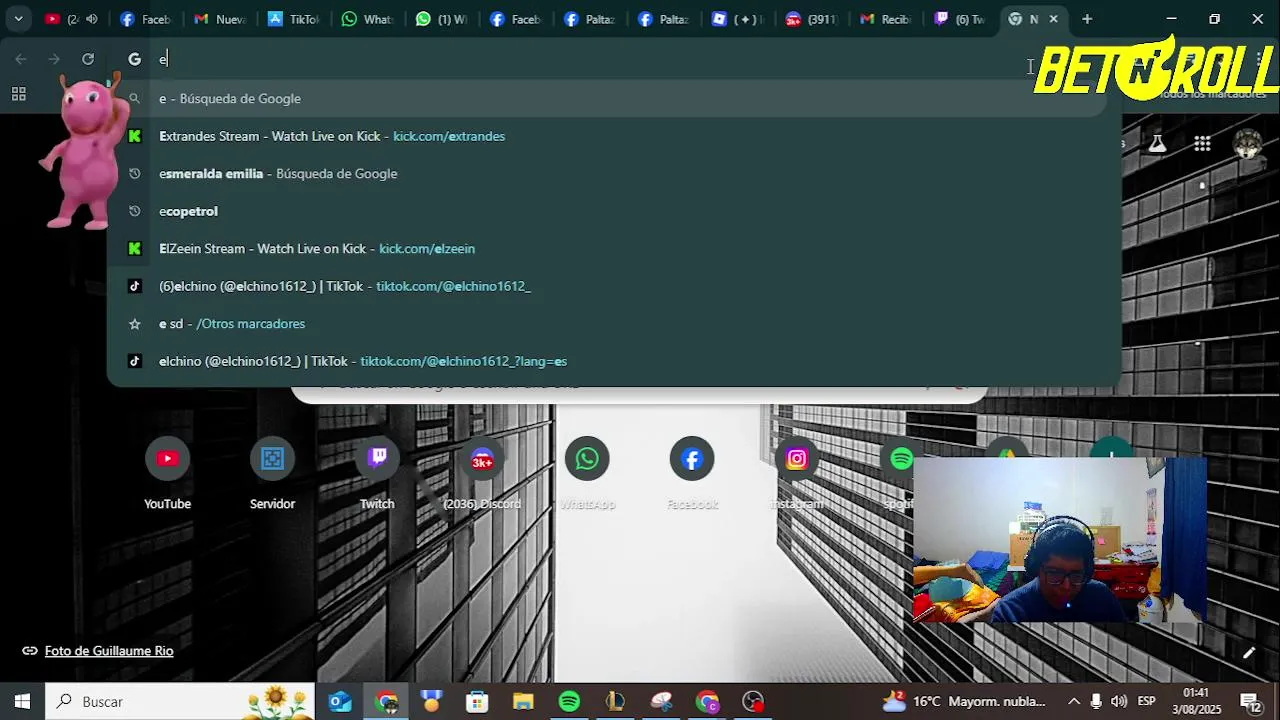Open a new browser tab
The image size is (1280, 720).
1087,19
